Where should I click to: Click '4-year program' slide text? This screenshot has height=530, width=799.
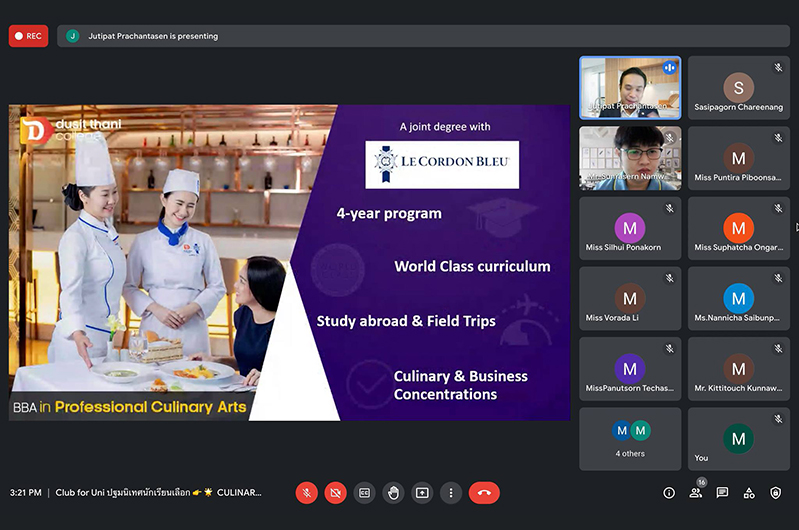click(389, 214)
